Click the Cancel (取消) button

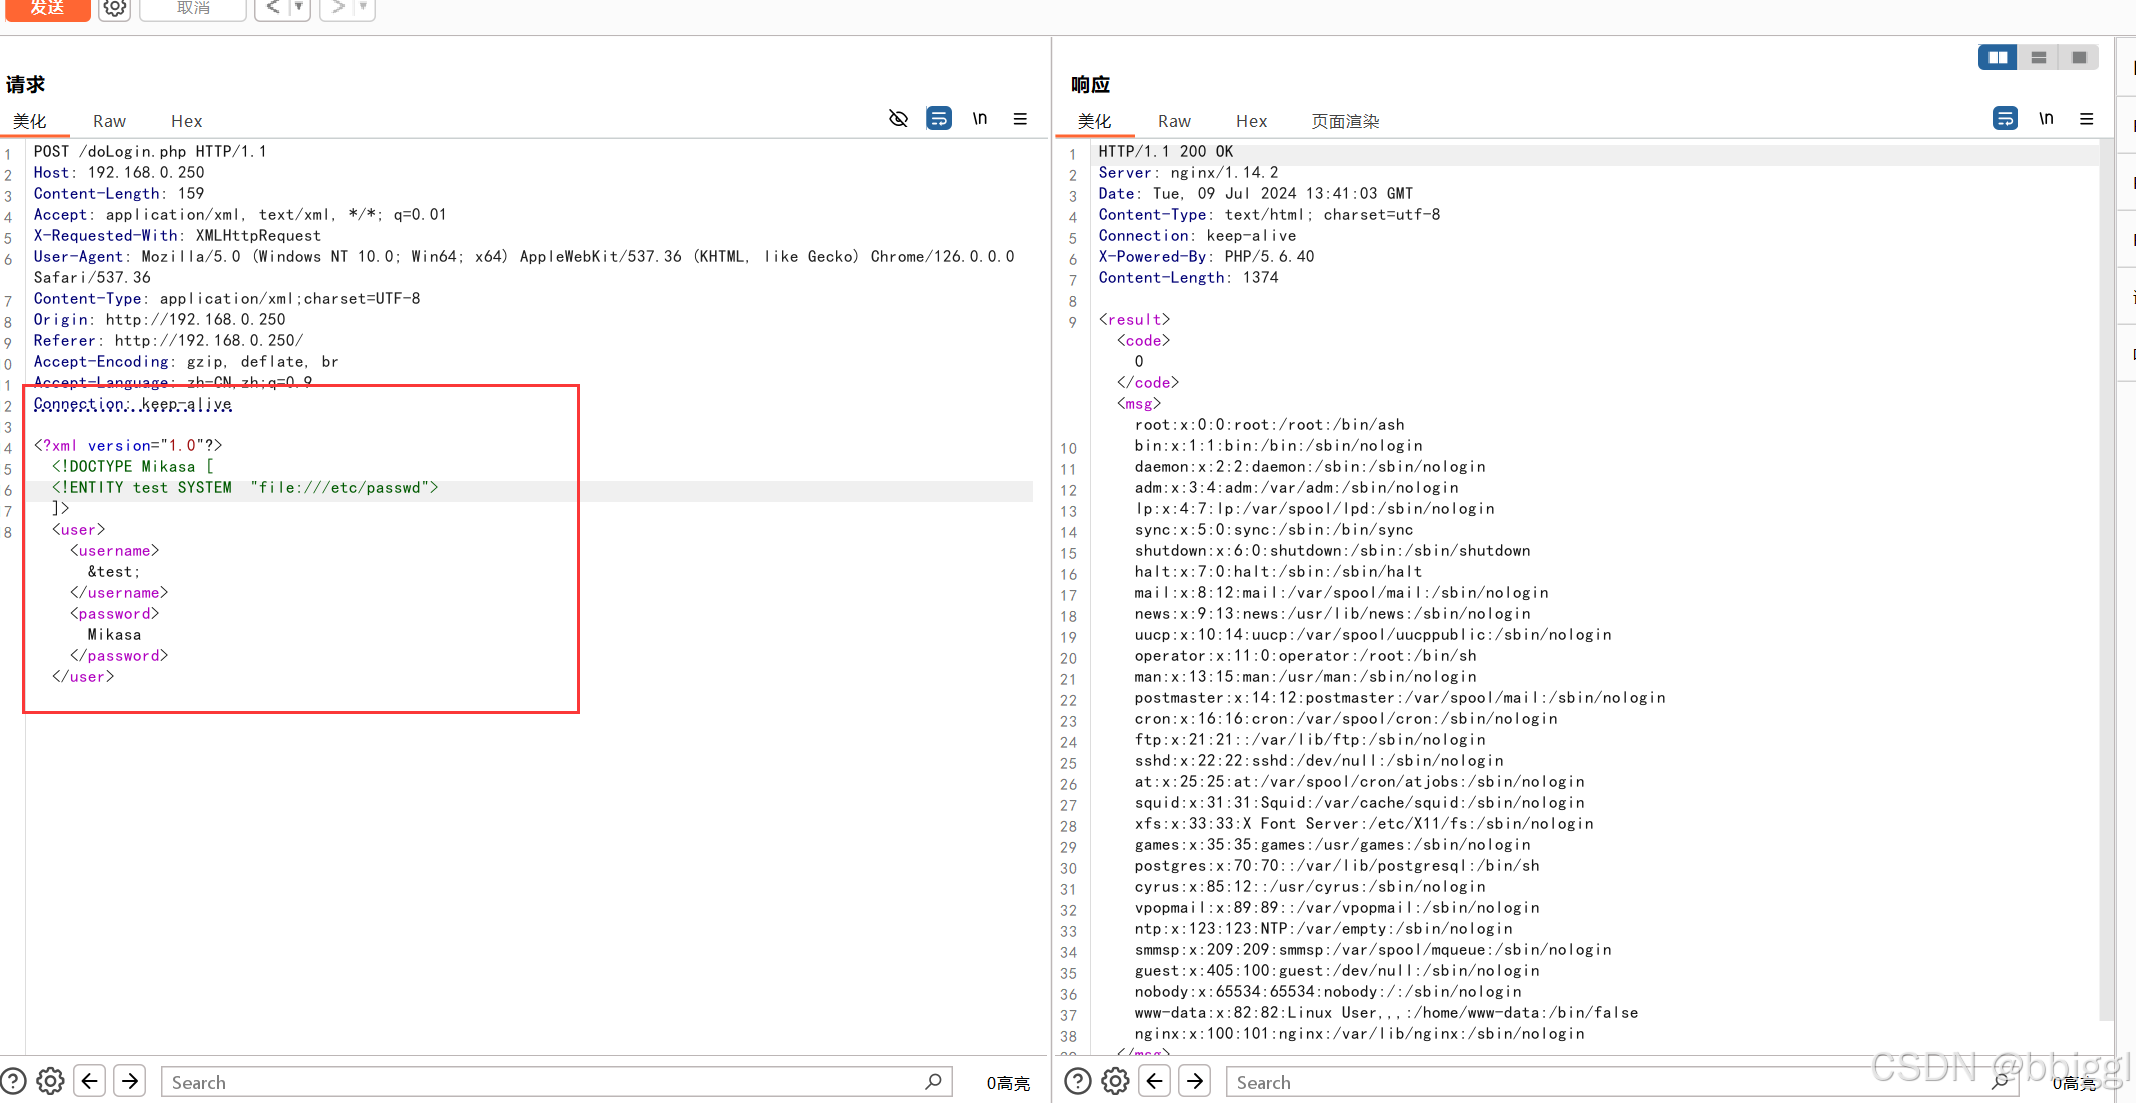click(193, 8)
